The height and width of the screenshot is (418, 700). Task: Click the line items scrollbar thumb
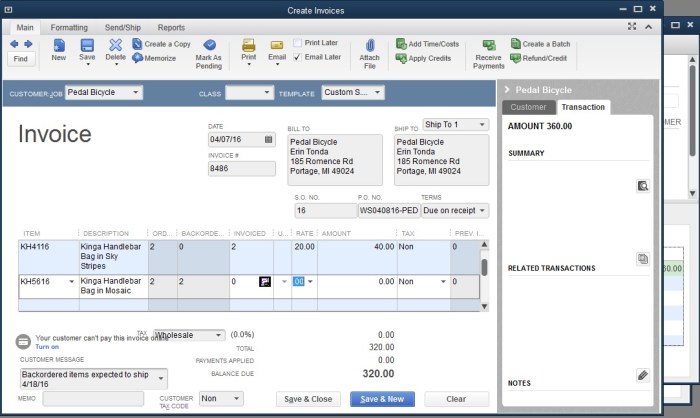coord(484,268)
